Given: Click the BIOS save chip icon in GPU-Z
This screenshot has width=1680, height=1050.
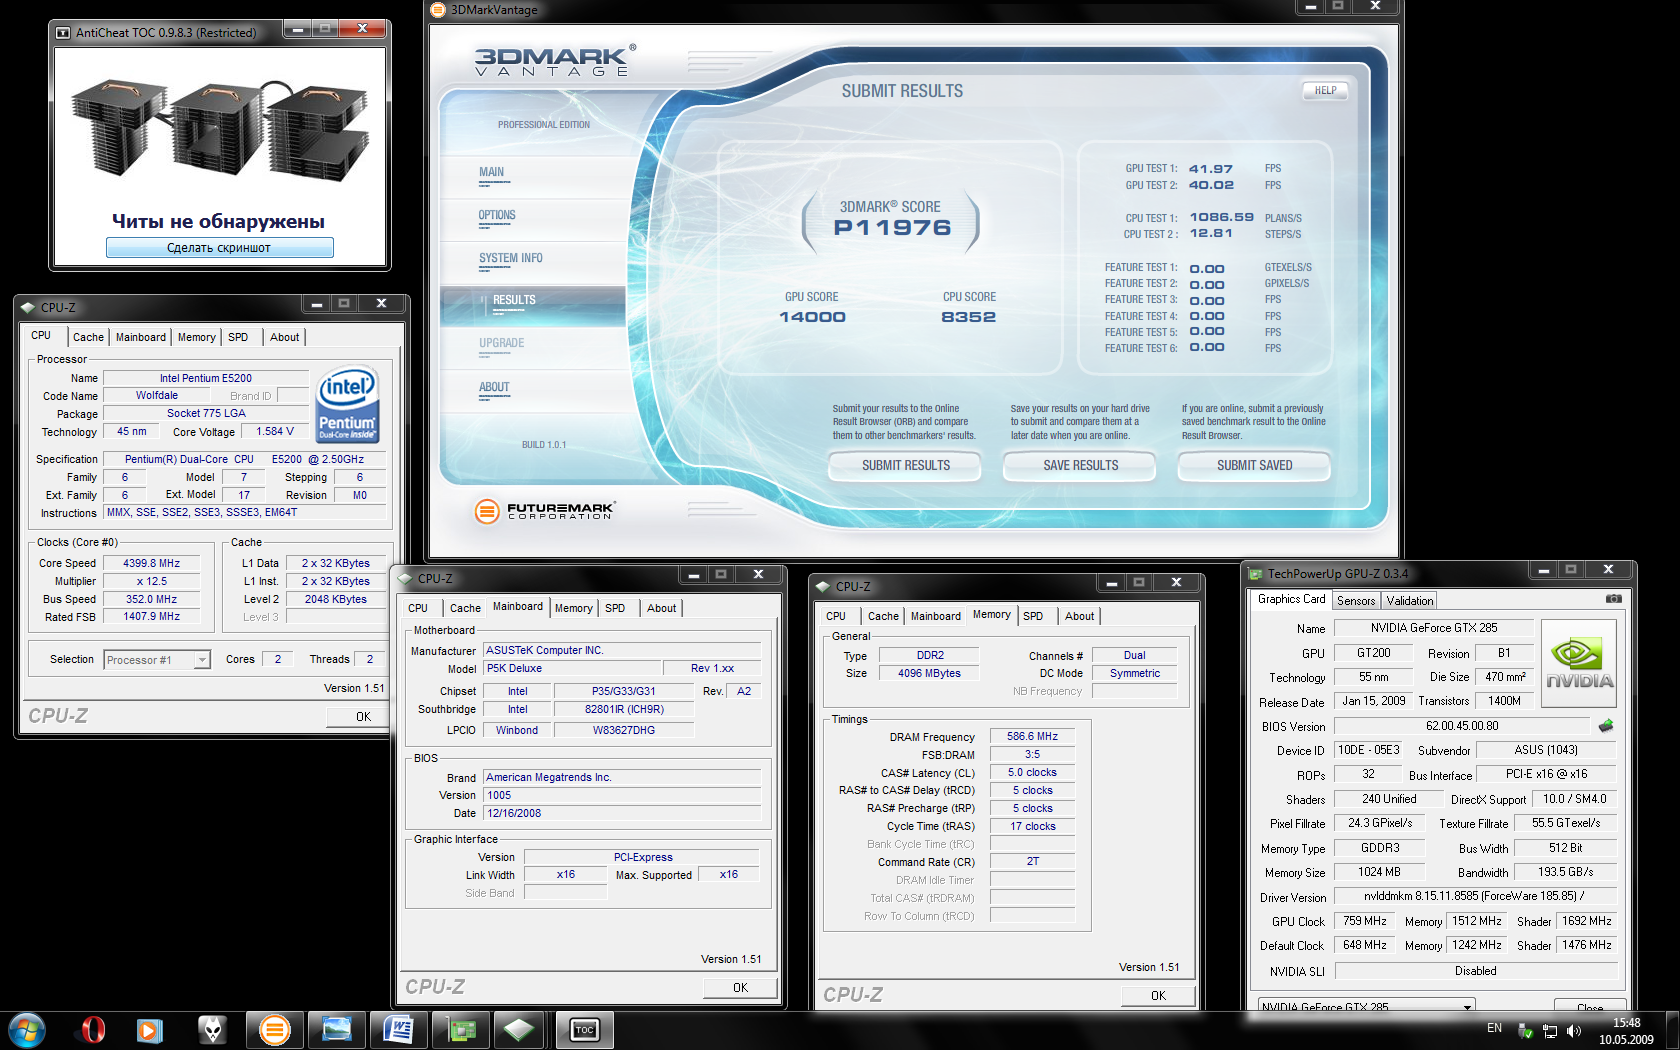Looking at the screenshot, I should click(x=1606, y=726).
